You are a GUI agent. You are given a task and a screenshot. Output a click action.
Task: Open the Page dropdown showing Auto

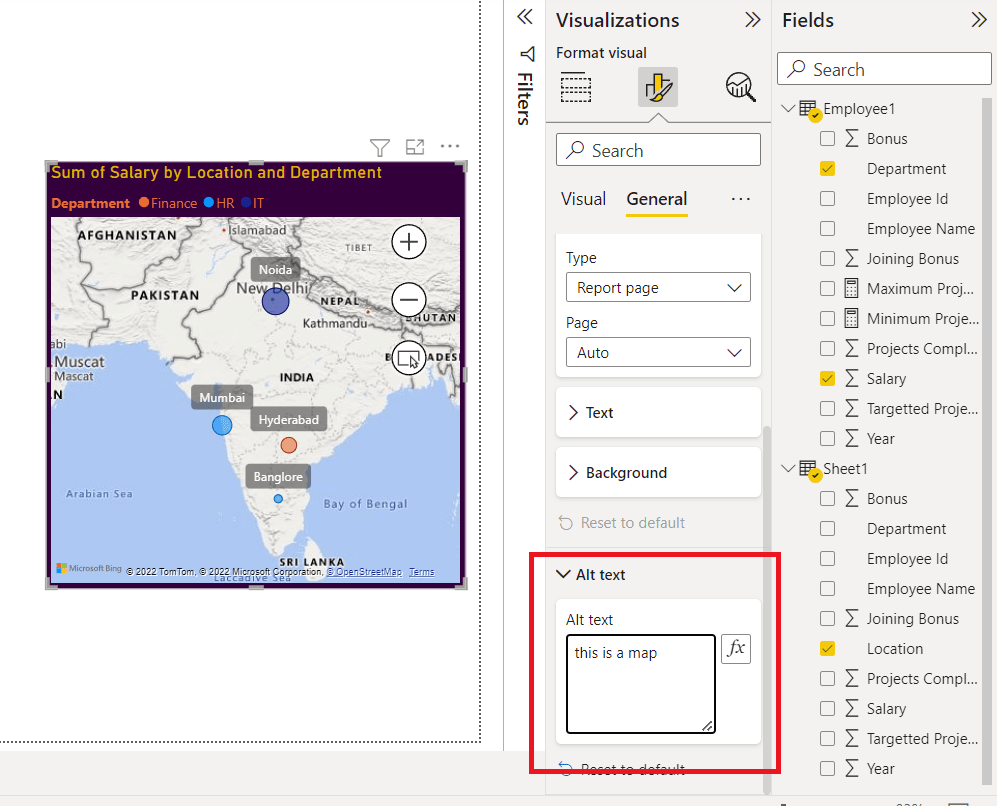coord(657,352)
